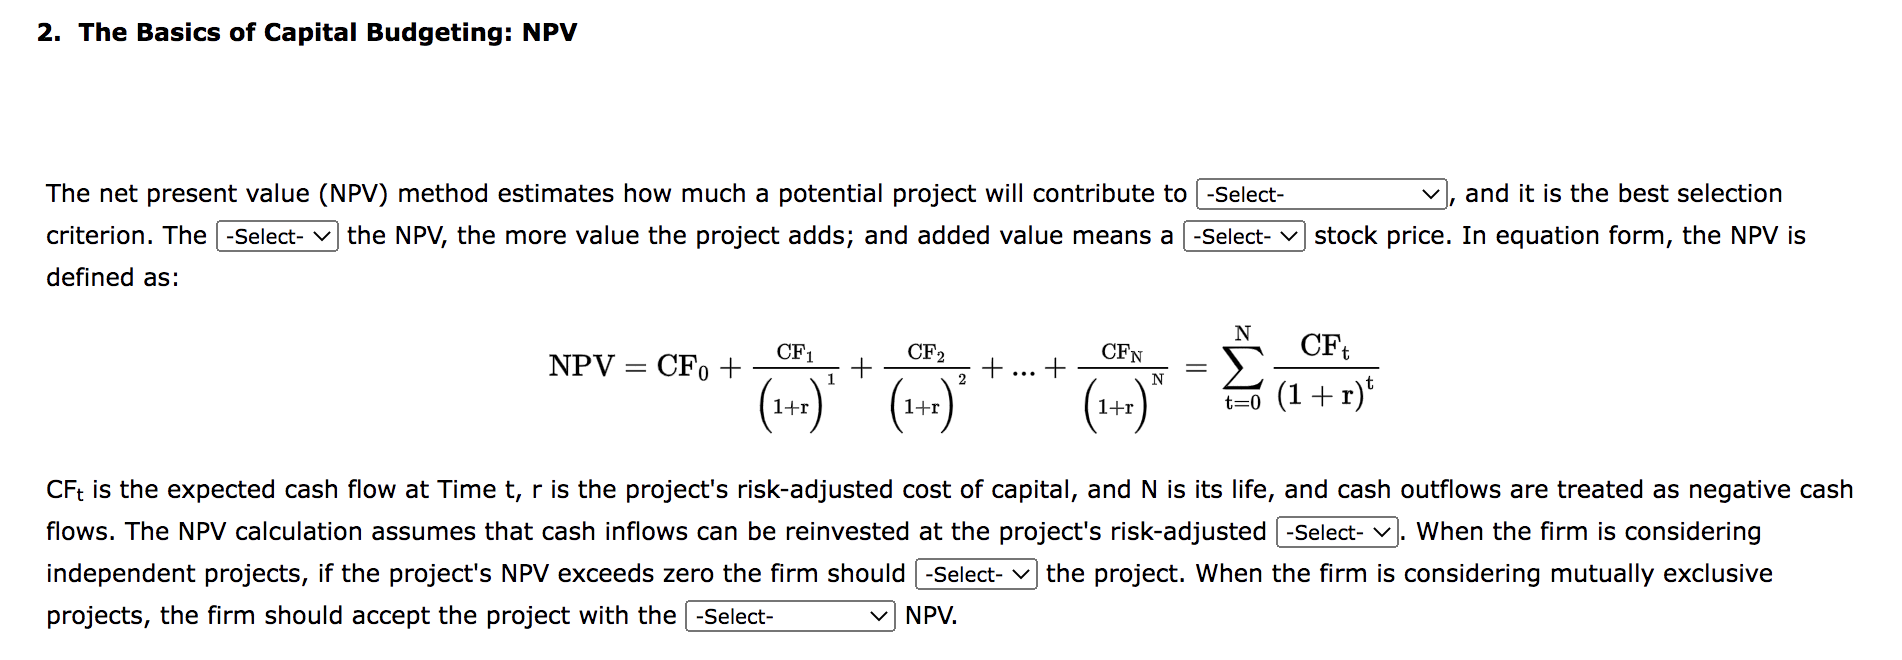Screen dimensions: 1902x660
Task: Open the dropdown before "stock price"
Action: [x=1242, y=237]
